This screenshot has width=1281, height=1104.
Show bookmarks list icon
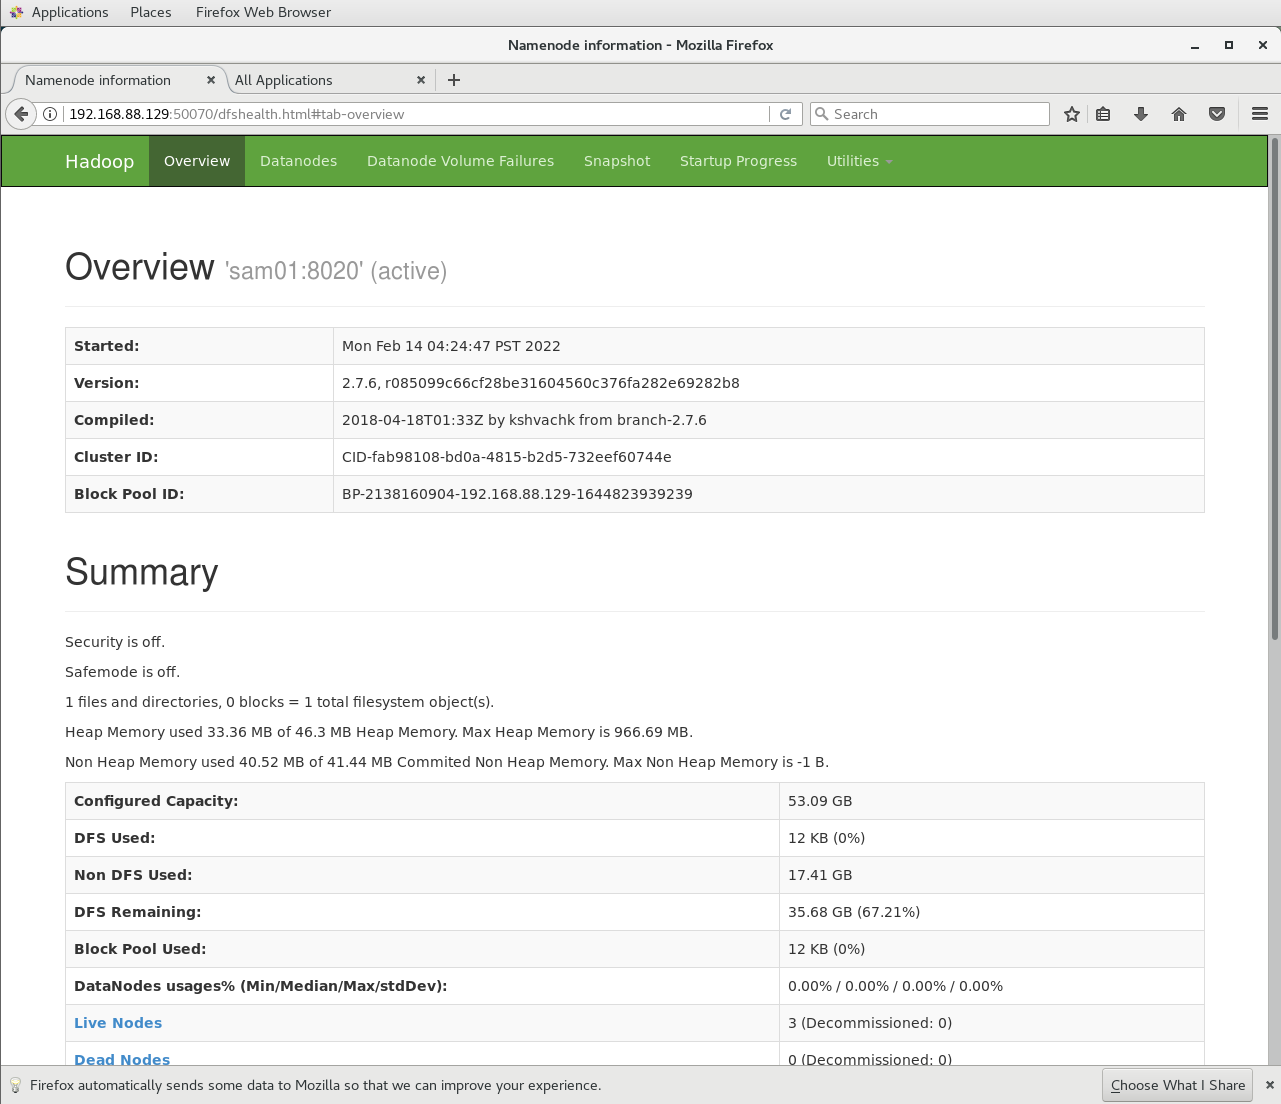(x=1103, y=114)
